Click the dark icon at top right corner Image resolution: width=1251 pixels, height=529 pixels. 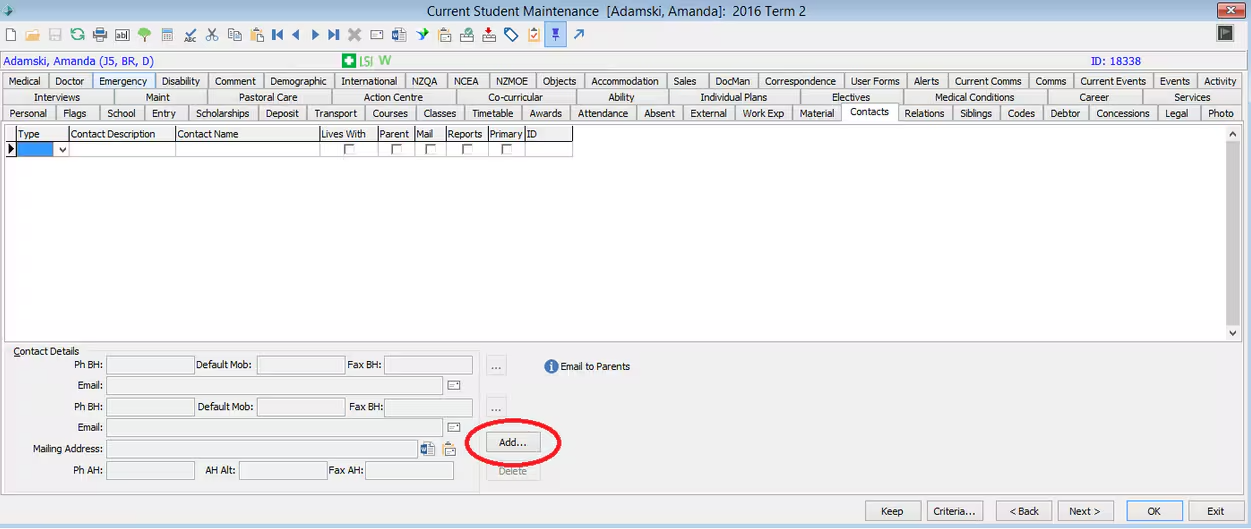tap(1226, 33)
